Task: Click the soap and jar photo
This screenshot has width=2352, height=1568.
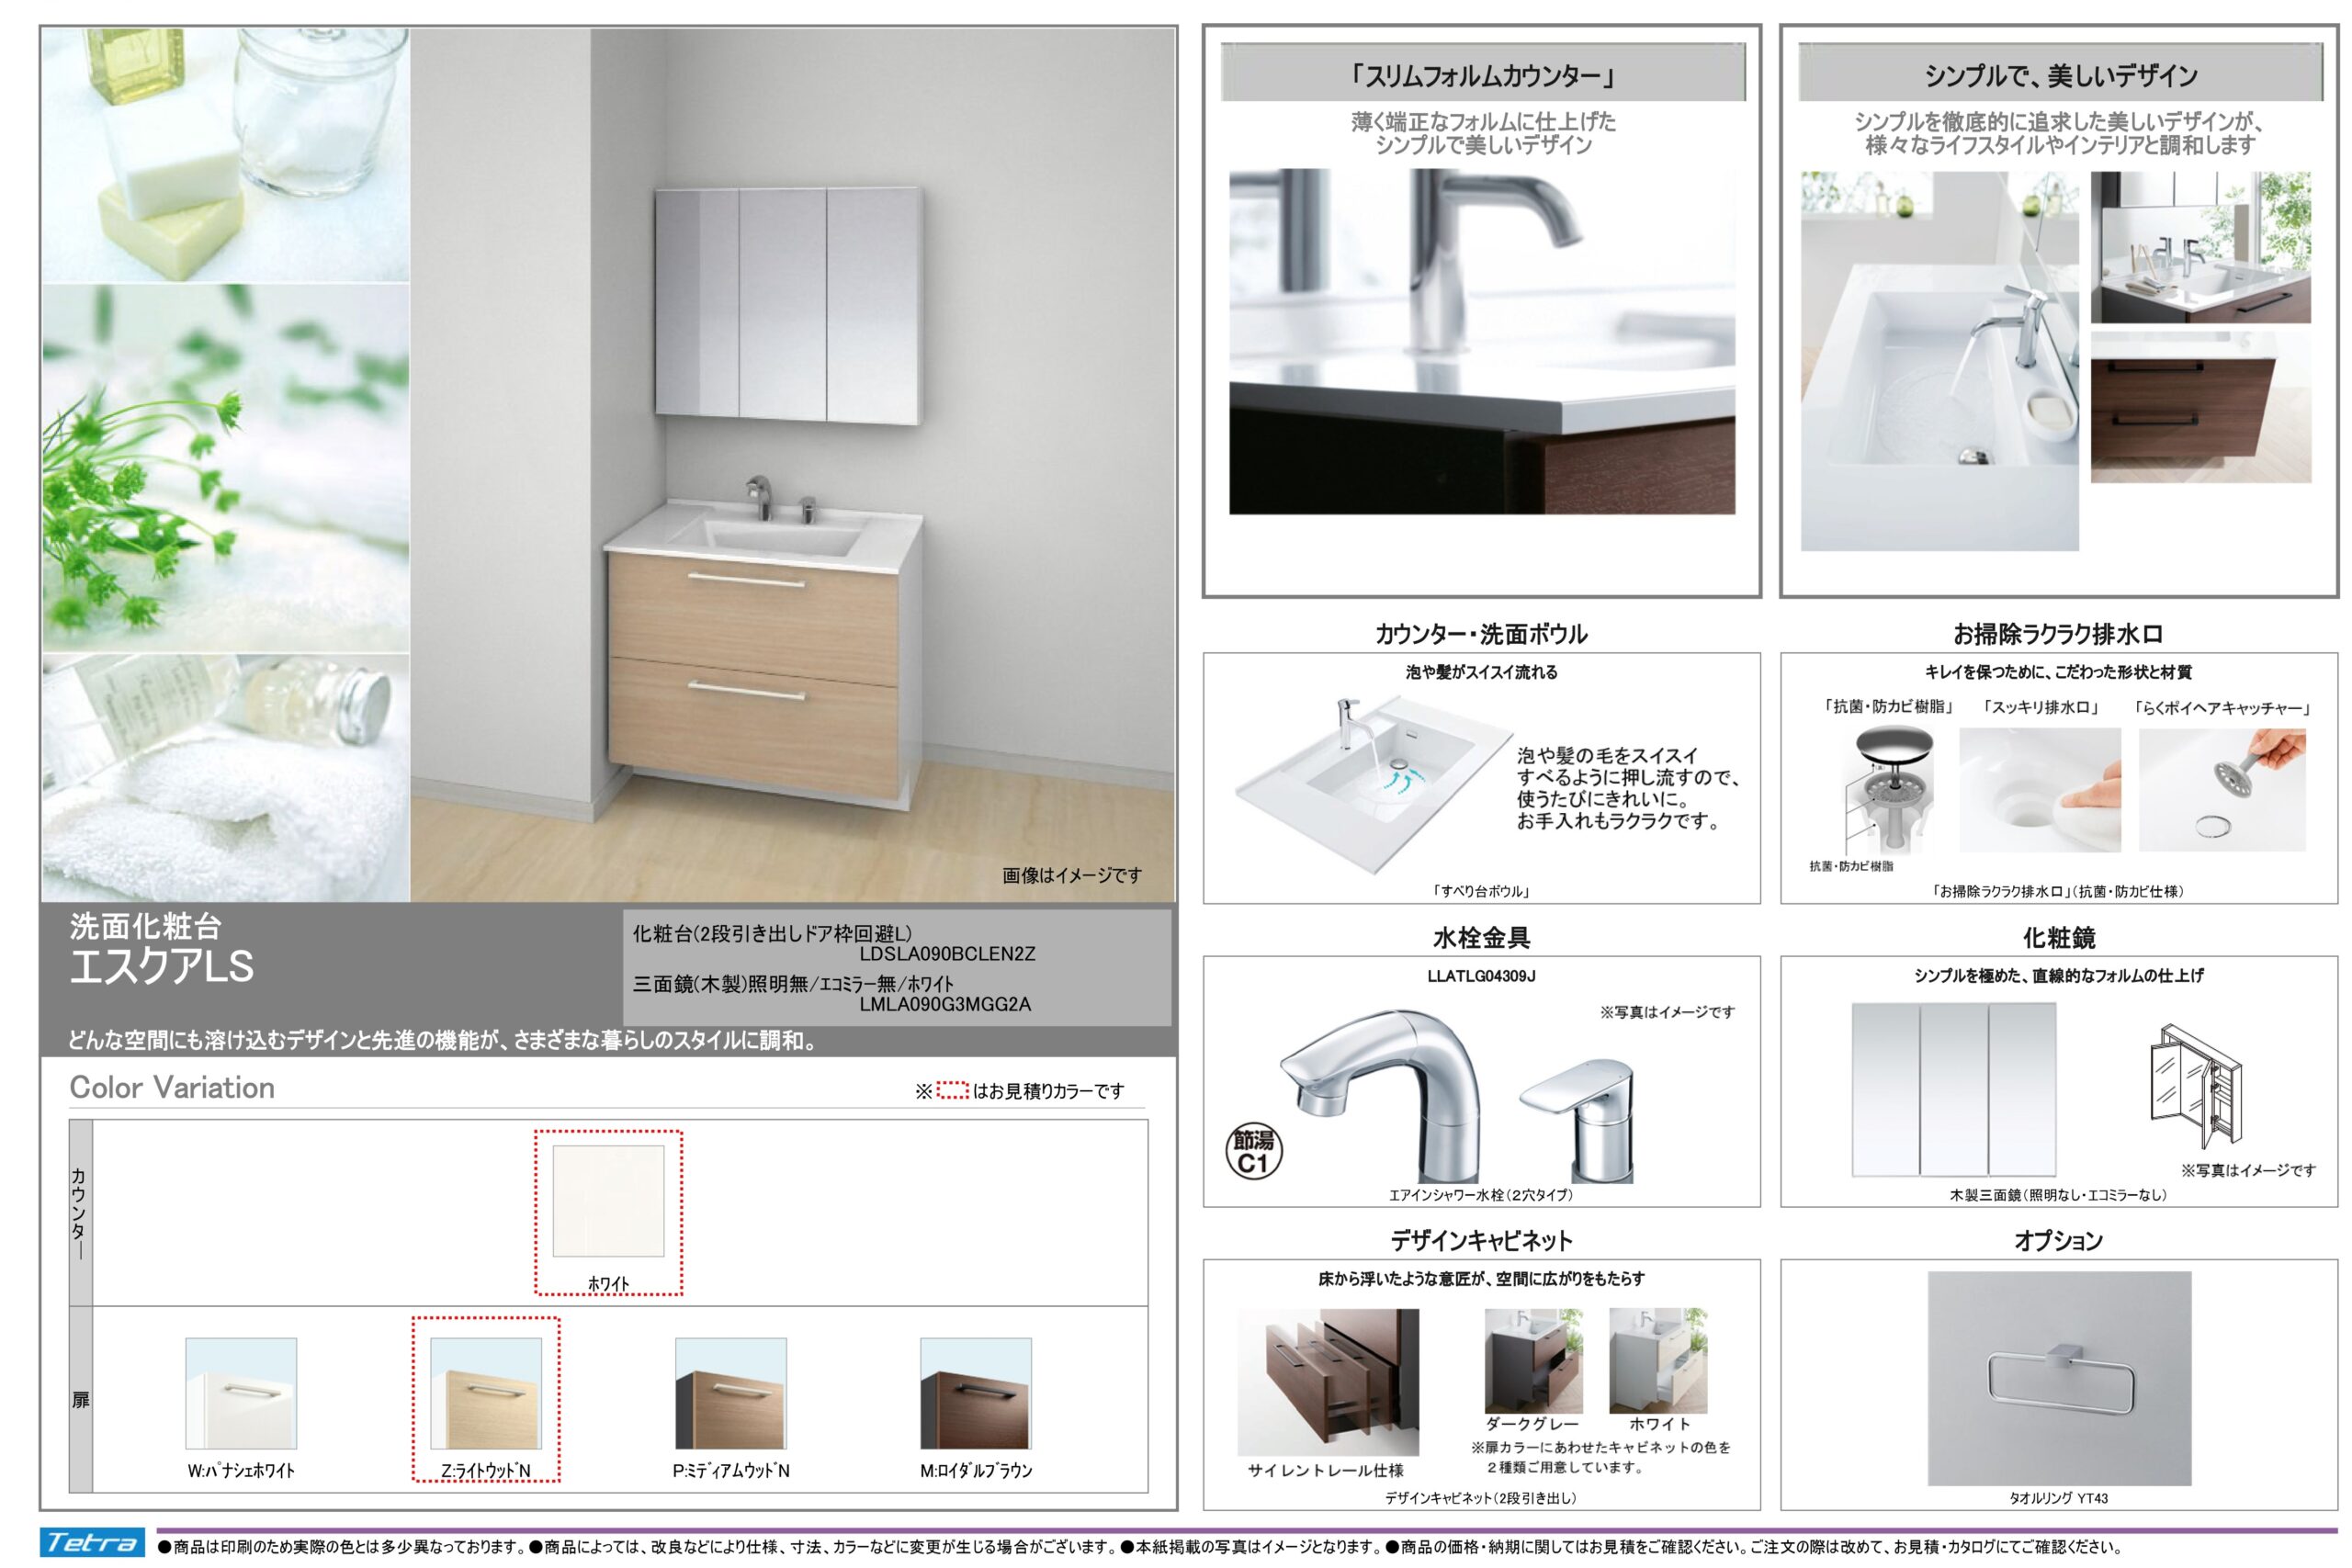Action: tap(225, 154)
